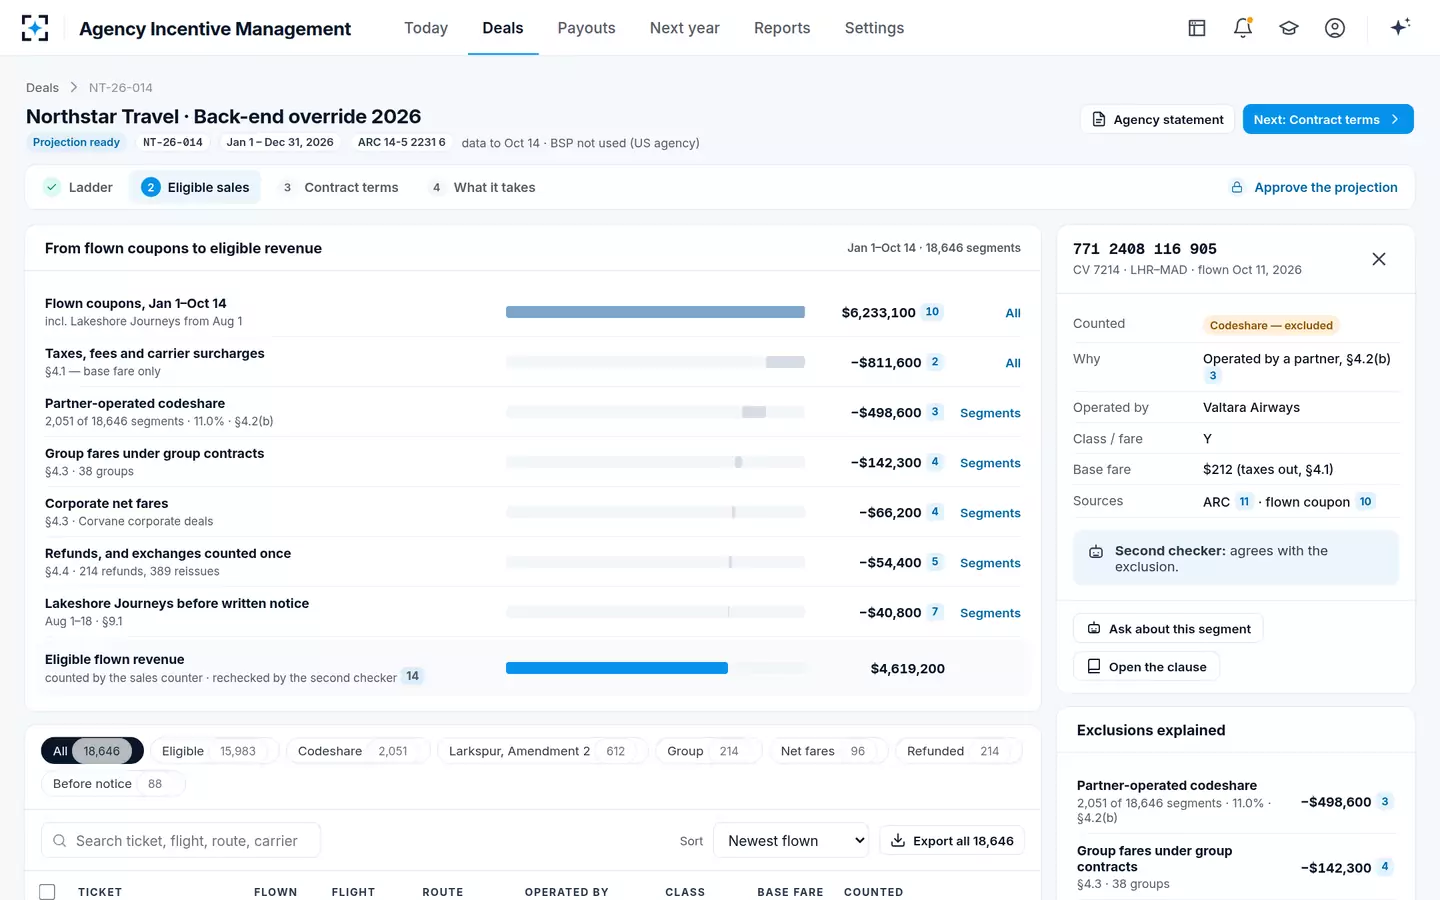The width and height of the screenshot is (1440, 900).
Task: Tick the select-all tickets checkbox
Action: [47, 892]
